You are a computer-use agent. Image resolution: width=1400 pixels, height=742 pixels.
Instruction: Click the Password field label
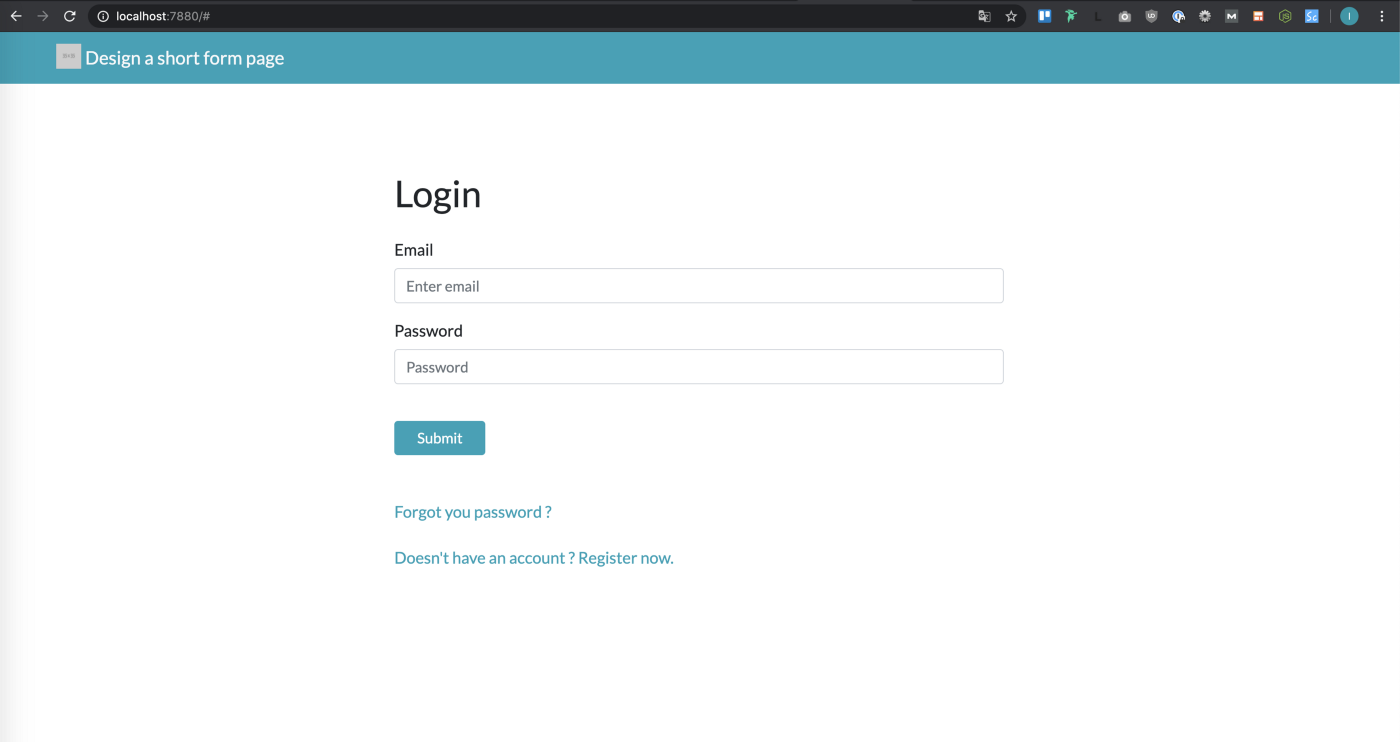pos(429,331)
